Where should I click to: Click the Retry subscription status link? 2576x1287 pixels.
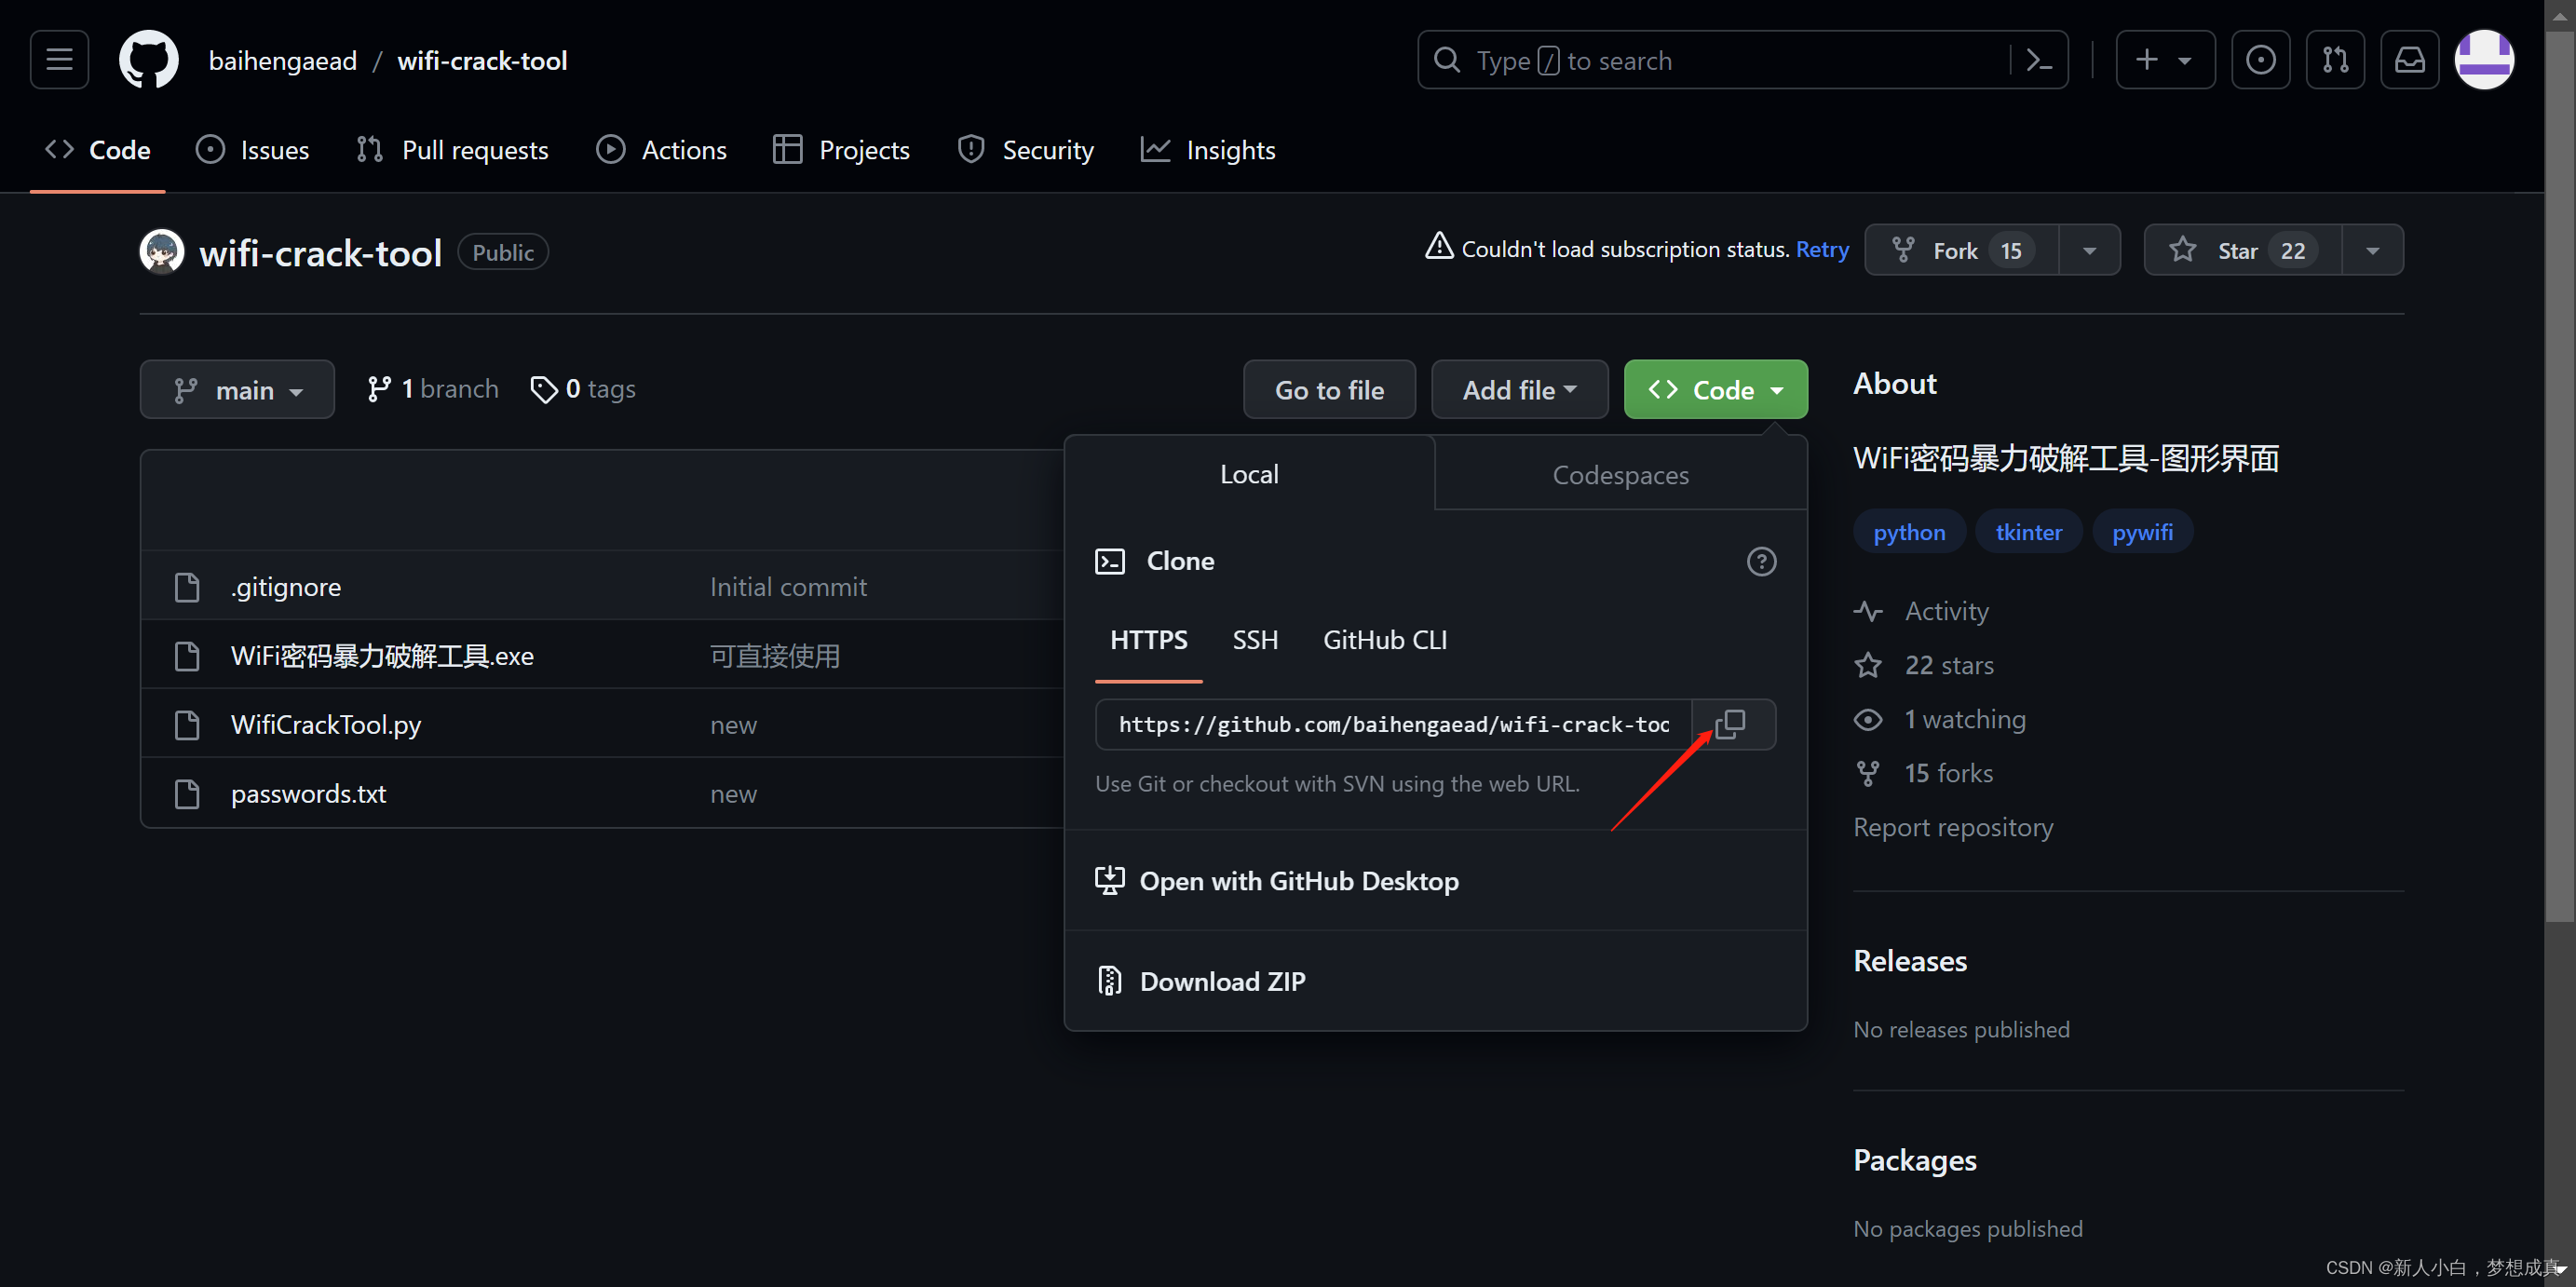[x=1821, y=249]
